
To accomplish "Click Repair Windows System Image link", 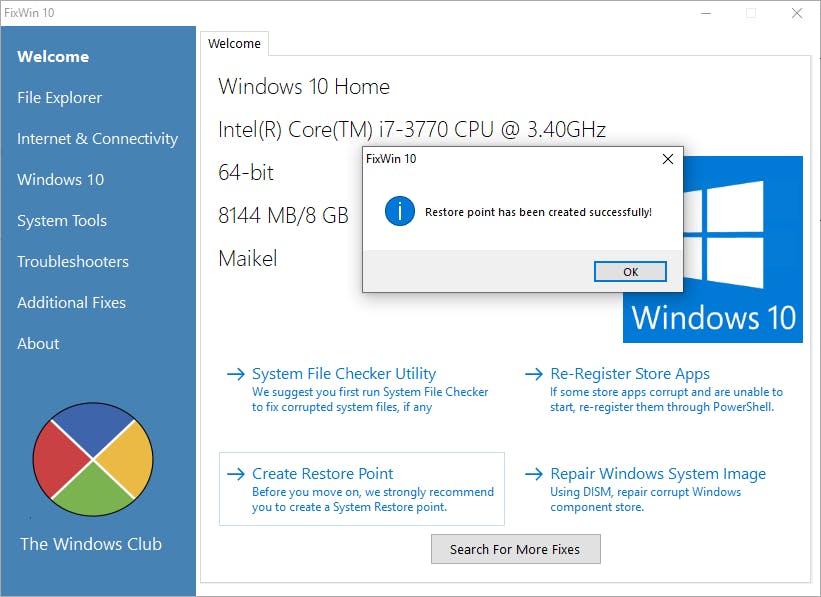I will point(658,474).
